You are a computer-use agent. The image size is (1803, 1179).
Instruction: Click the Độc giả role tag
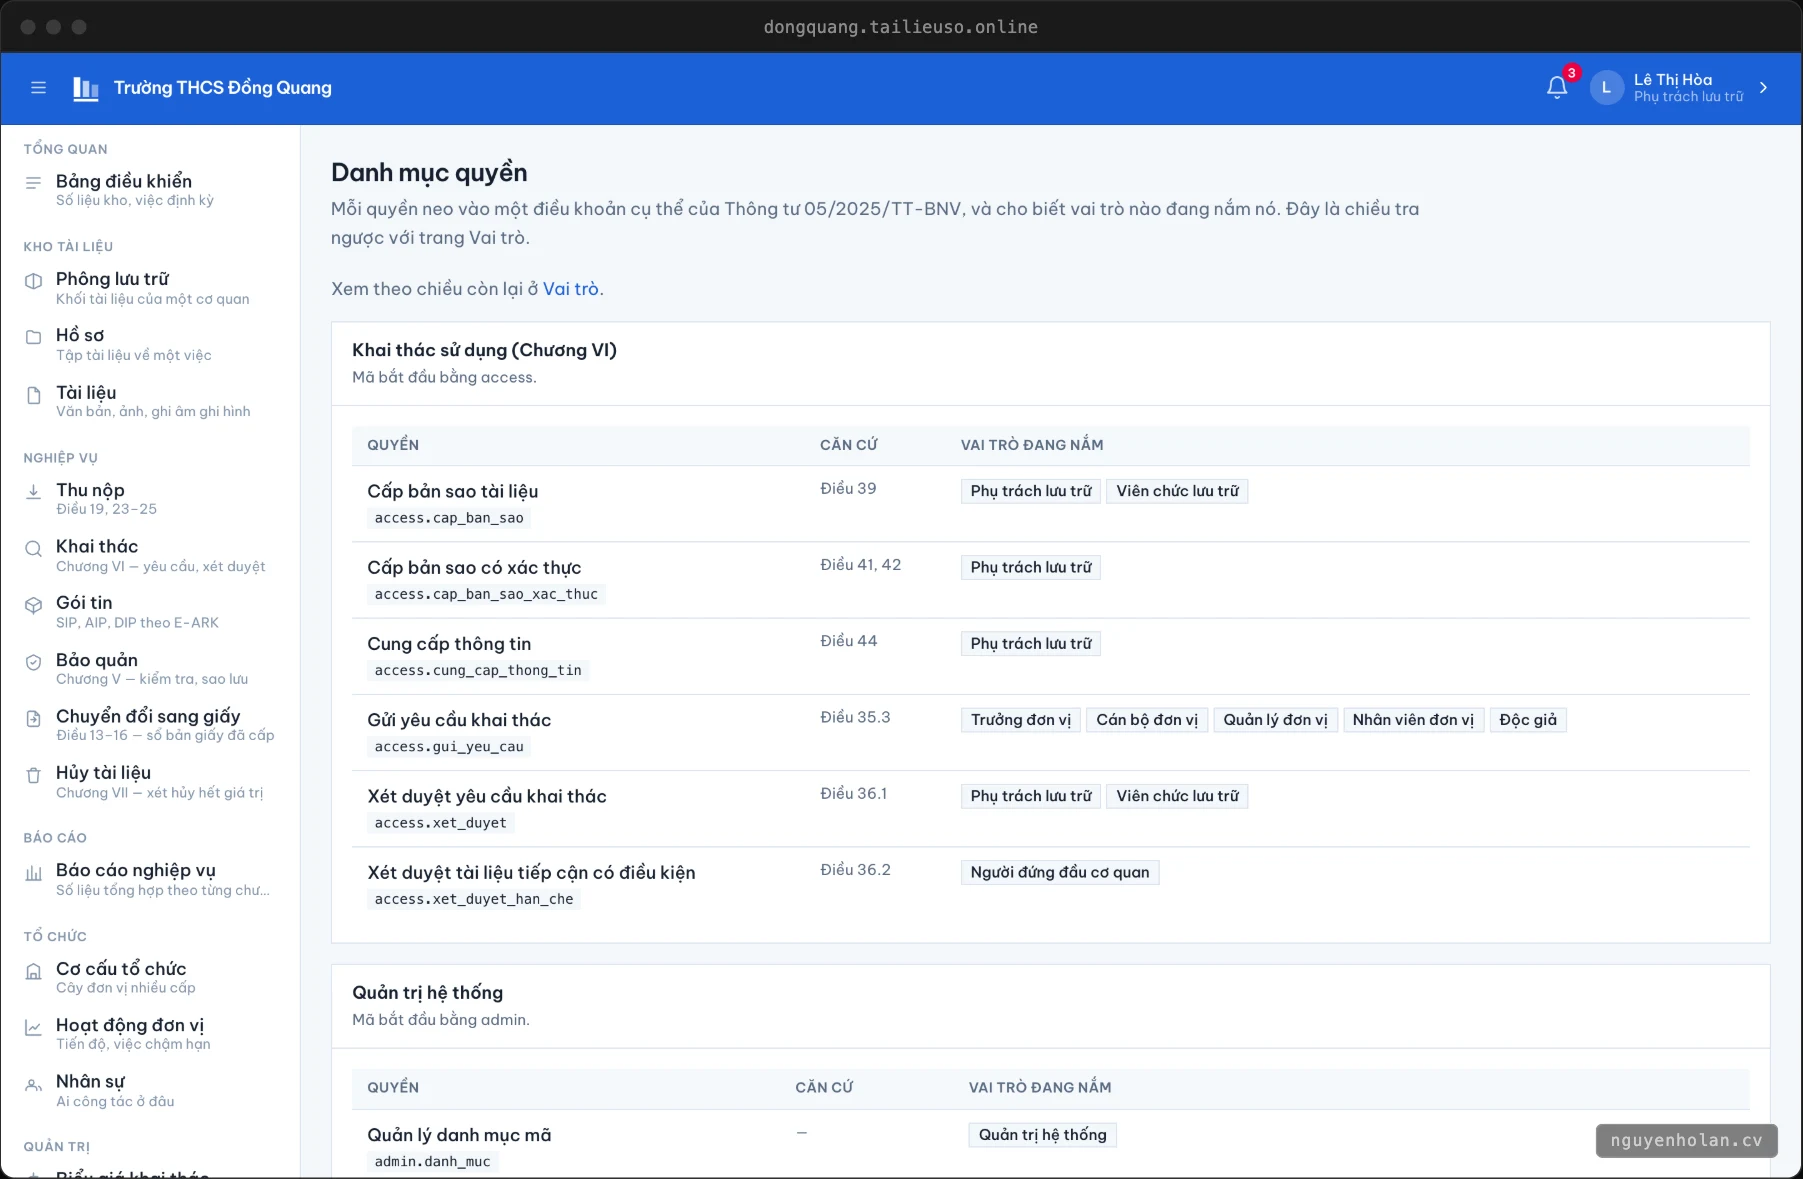coord(1528,720)
